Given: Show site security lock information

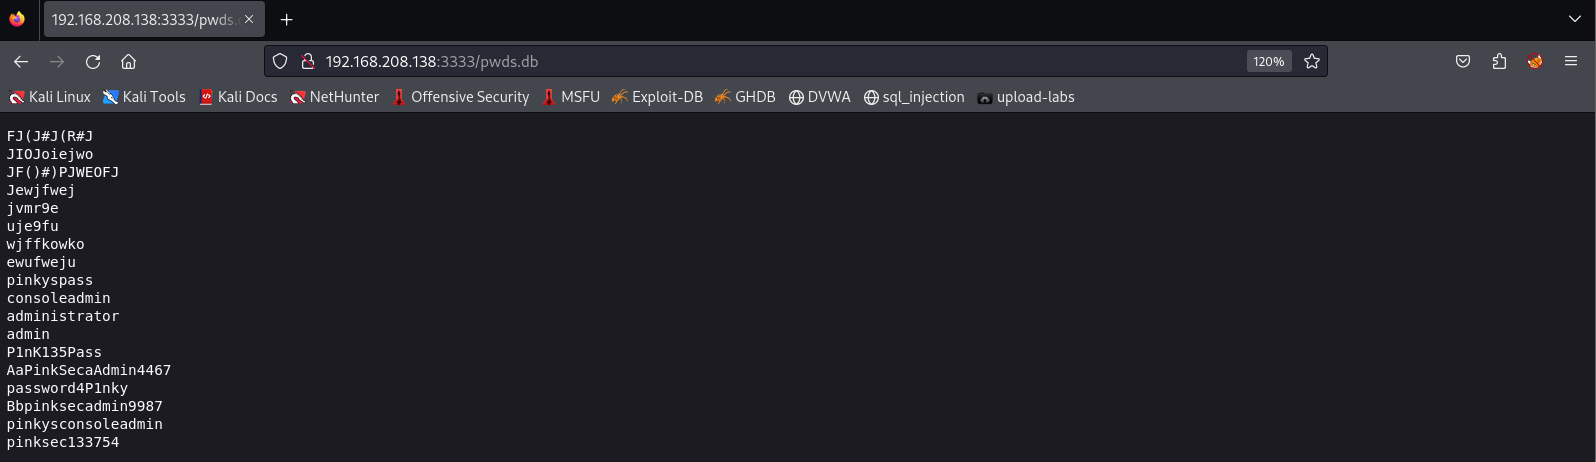Looking at the screenshot, I should 308,62.
